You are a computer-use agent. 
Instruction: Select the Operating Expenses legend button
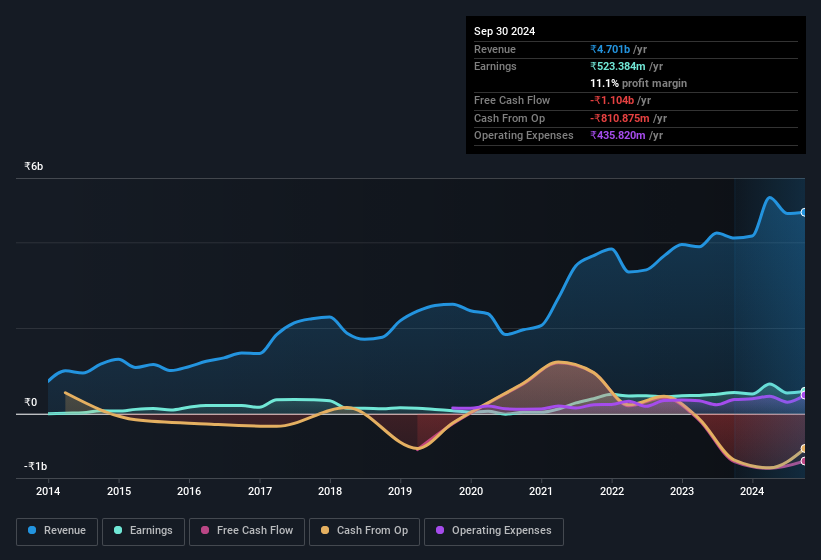494,530
